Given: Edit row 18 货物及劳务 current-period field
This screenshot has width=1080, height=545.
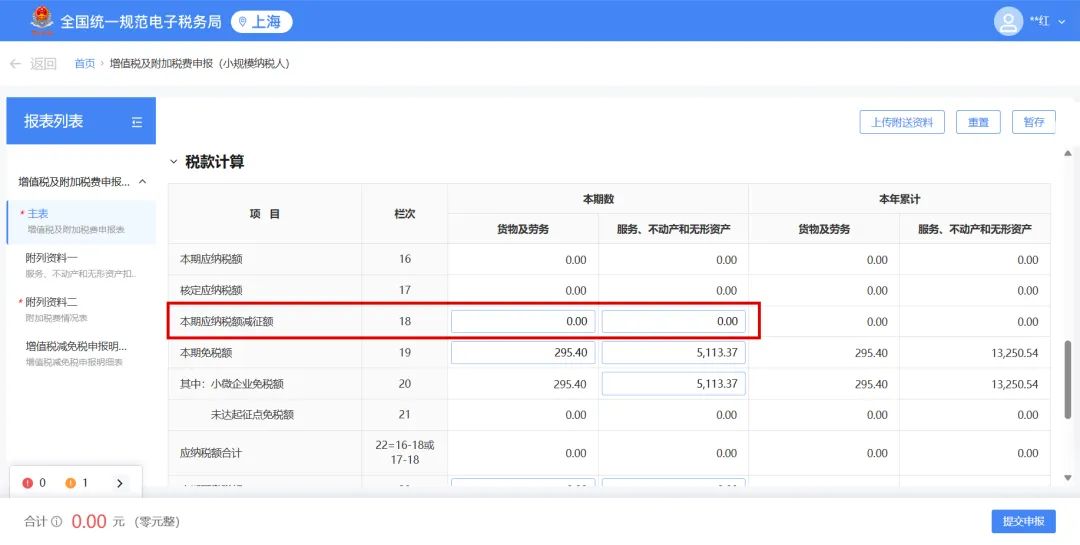Looking at the screenshot, I should coord(523,321).
